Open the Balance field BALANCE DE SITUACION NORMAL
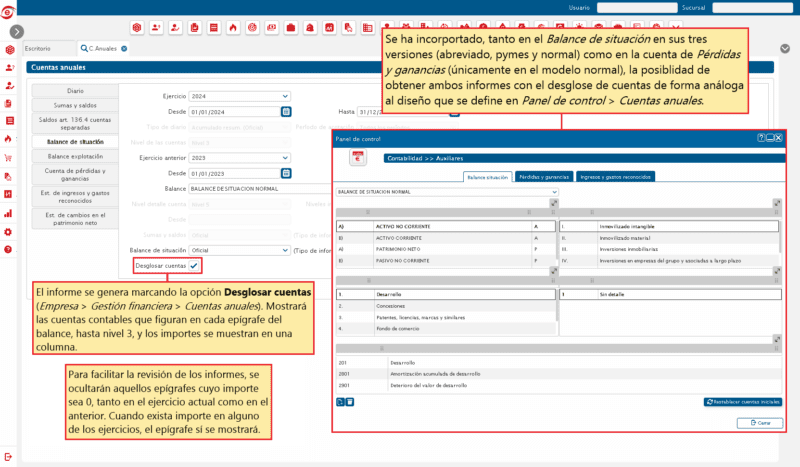This screenshot has height=467, width=800. pyautogui.click(x=260, y=189)
